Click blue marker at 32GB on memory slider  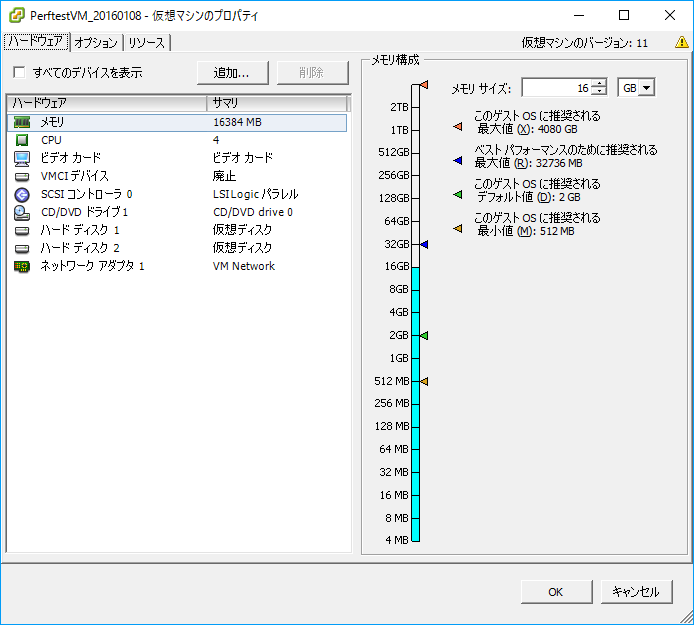click(x=424, y=244)
